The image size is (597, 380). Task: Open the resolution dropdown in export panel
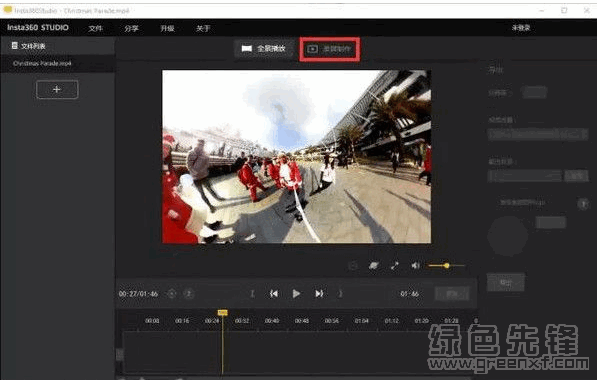pyautogui.click(x=534, y=93)
